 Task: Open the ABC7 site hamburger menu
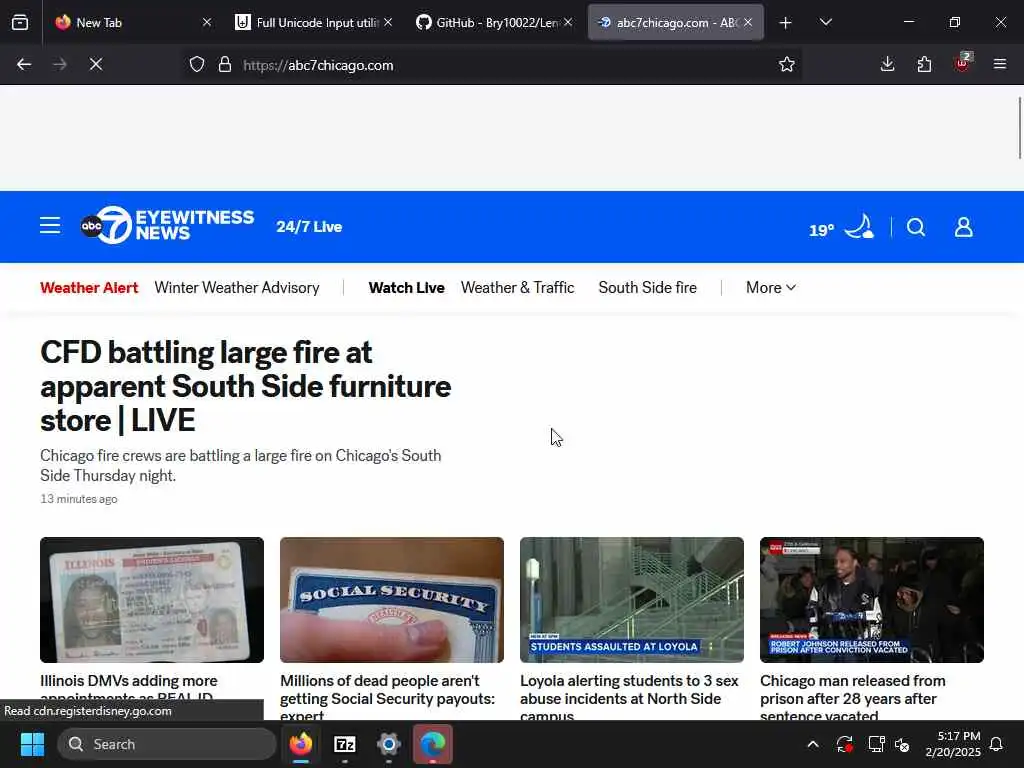click(x=50, y=226)
